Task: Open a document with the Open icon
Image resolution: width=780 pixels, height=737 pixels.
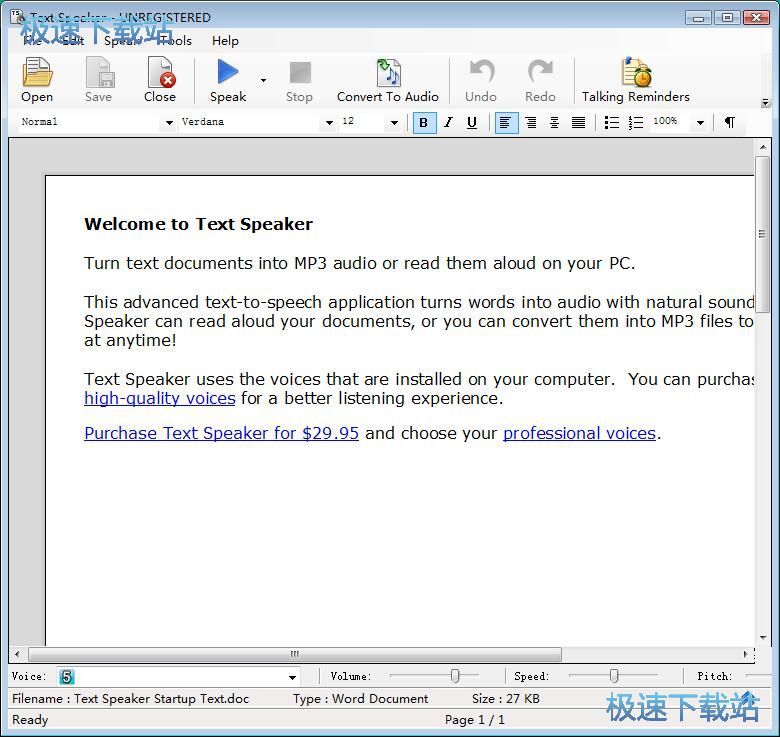Action: (37, 80)
